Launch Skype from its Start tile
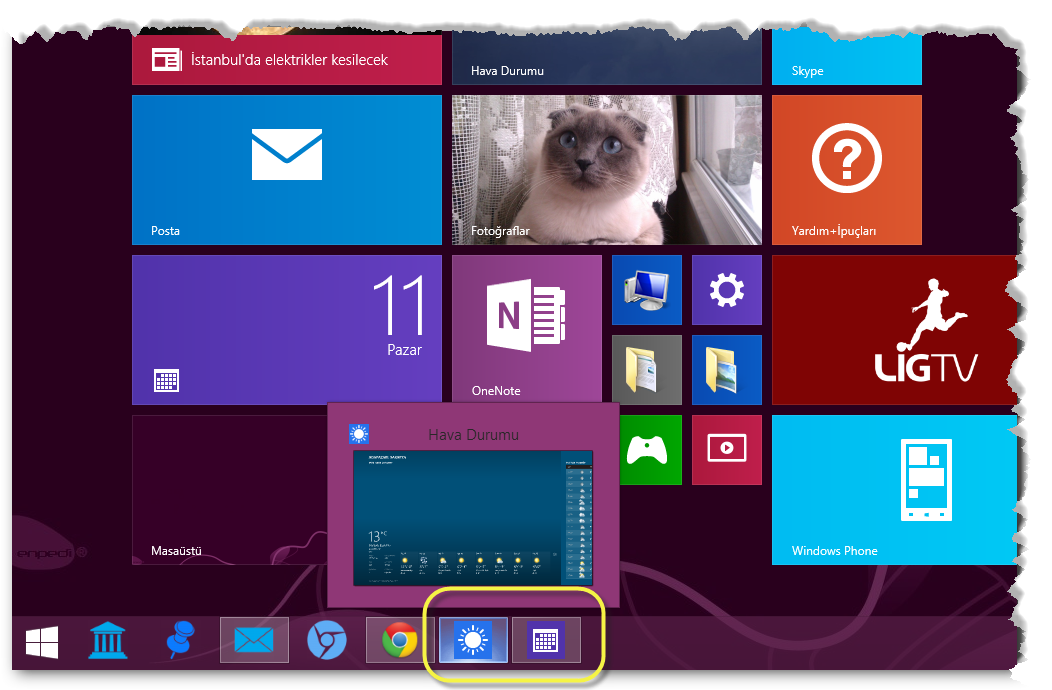1052x690 pixels. (x=846, y=57)
